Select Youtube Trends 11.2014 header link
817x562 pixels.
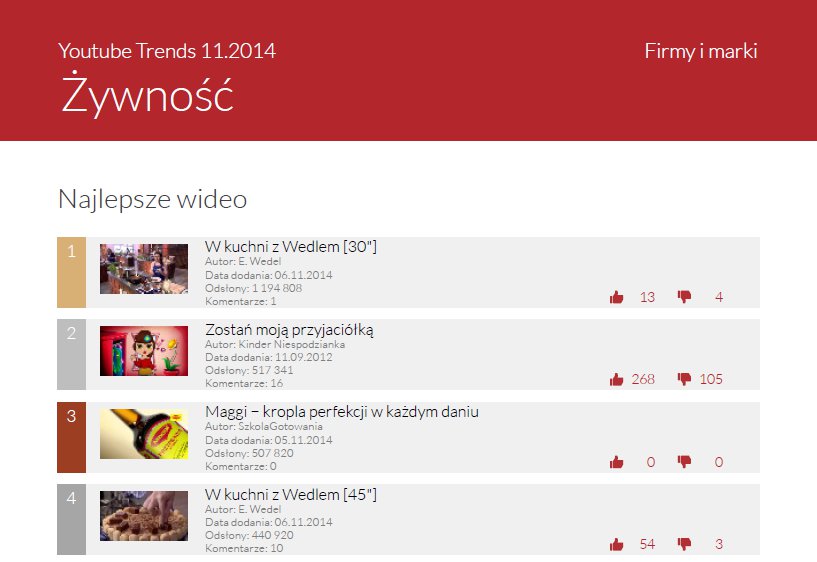tap(167, 51)
